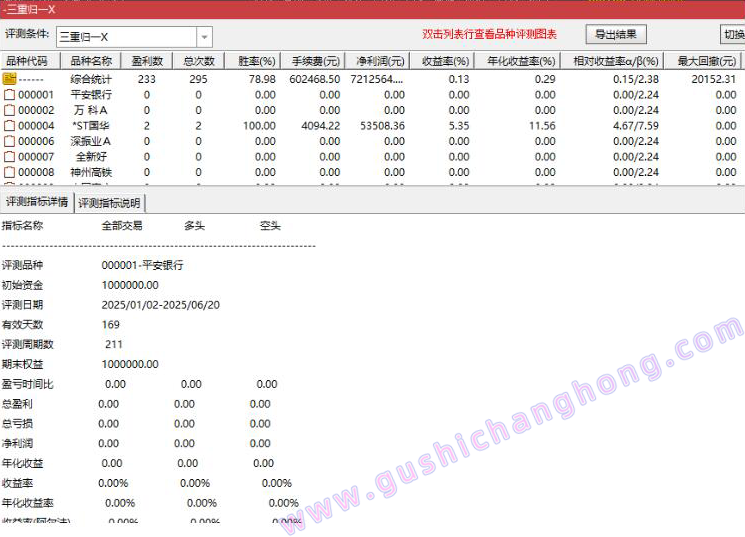Click the 000001-平安银行 detail value
745x537 pixels.
pyautogui.click(x=143, y=265)
